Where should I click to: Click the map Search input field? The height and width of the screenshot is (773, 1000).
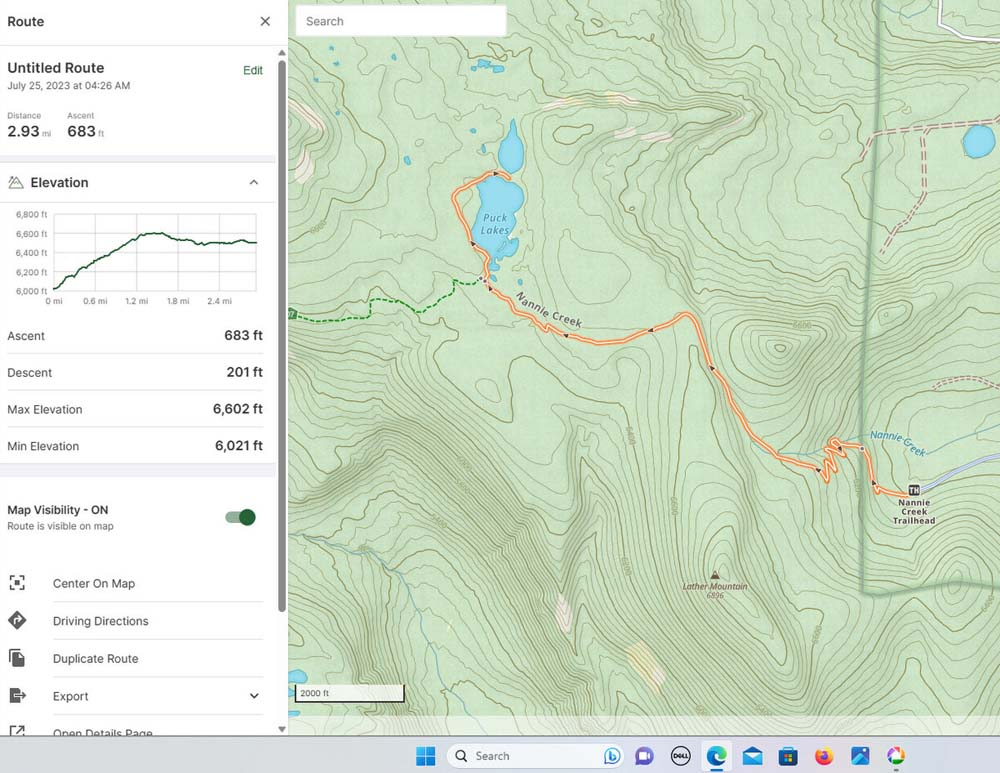(400, 21)
